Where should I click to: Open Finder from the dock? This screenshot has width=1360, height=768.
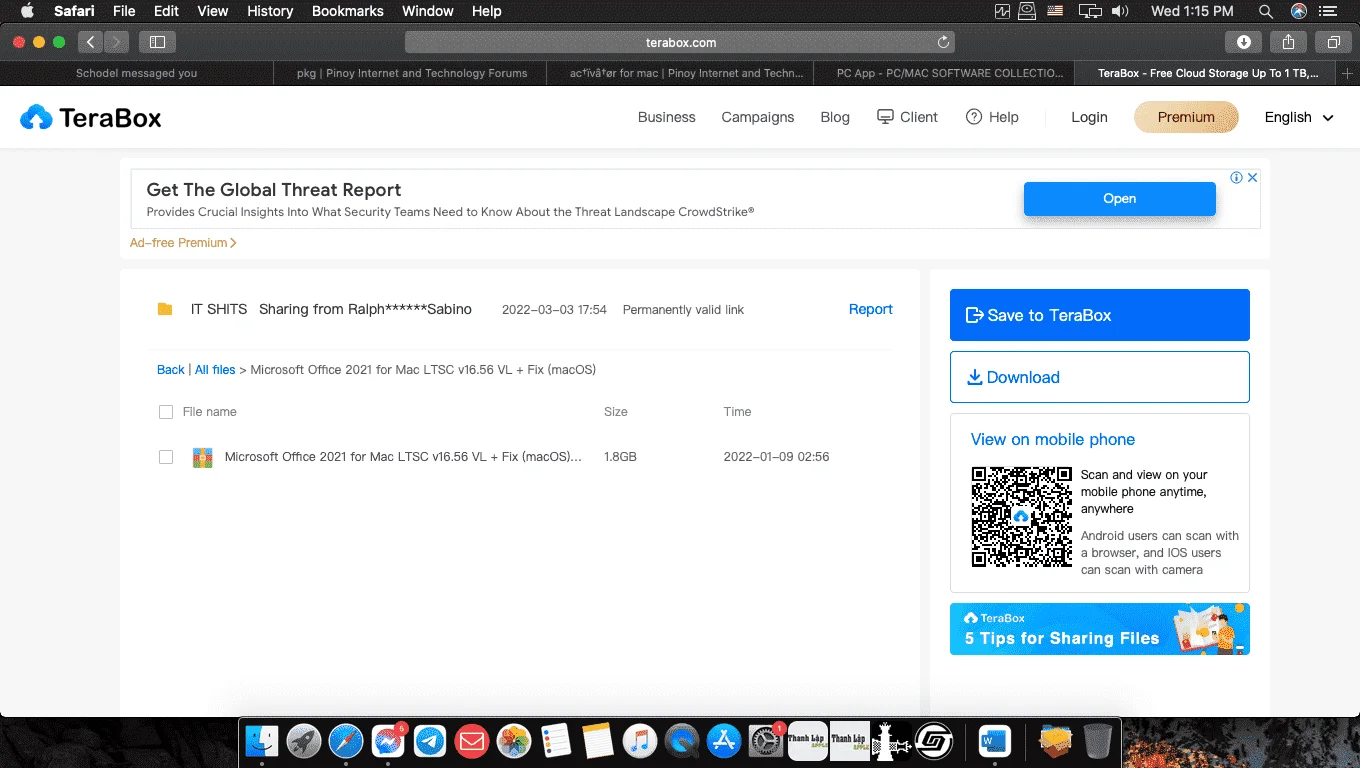tap(262, 741)
